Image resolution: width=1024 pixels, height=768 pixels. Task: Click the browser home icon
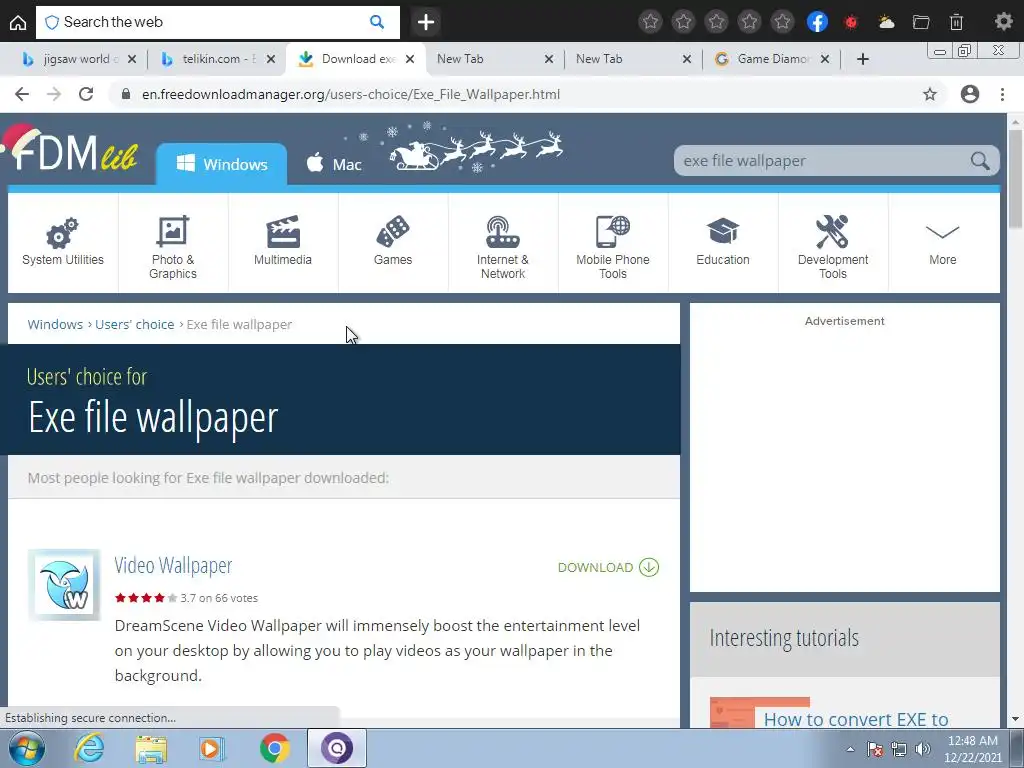[18, 22]
